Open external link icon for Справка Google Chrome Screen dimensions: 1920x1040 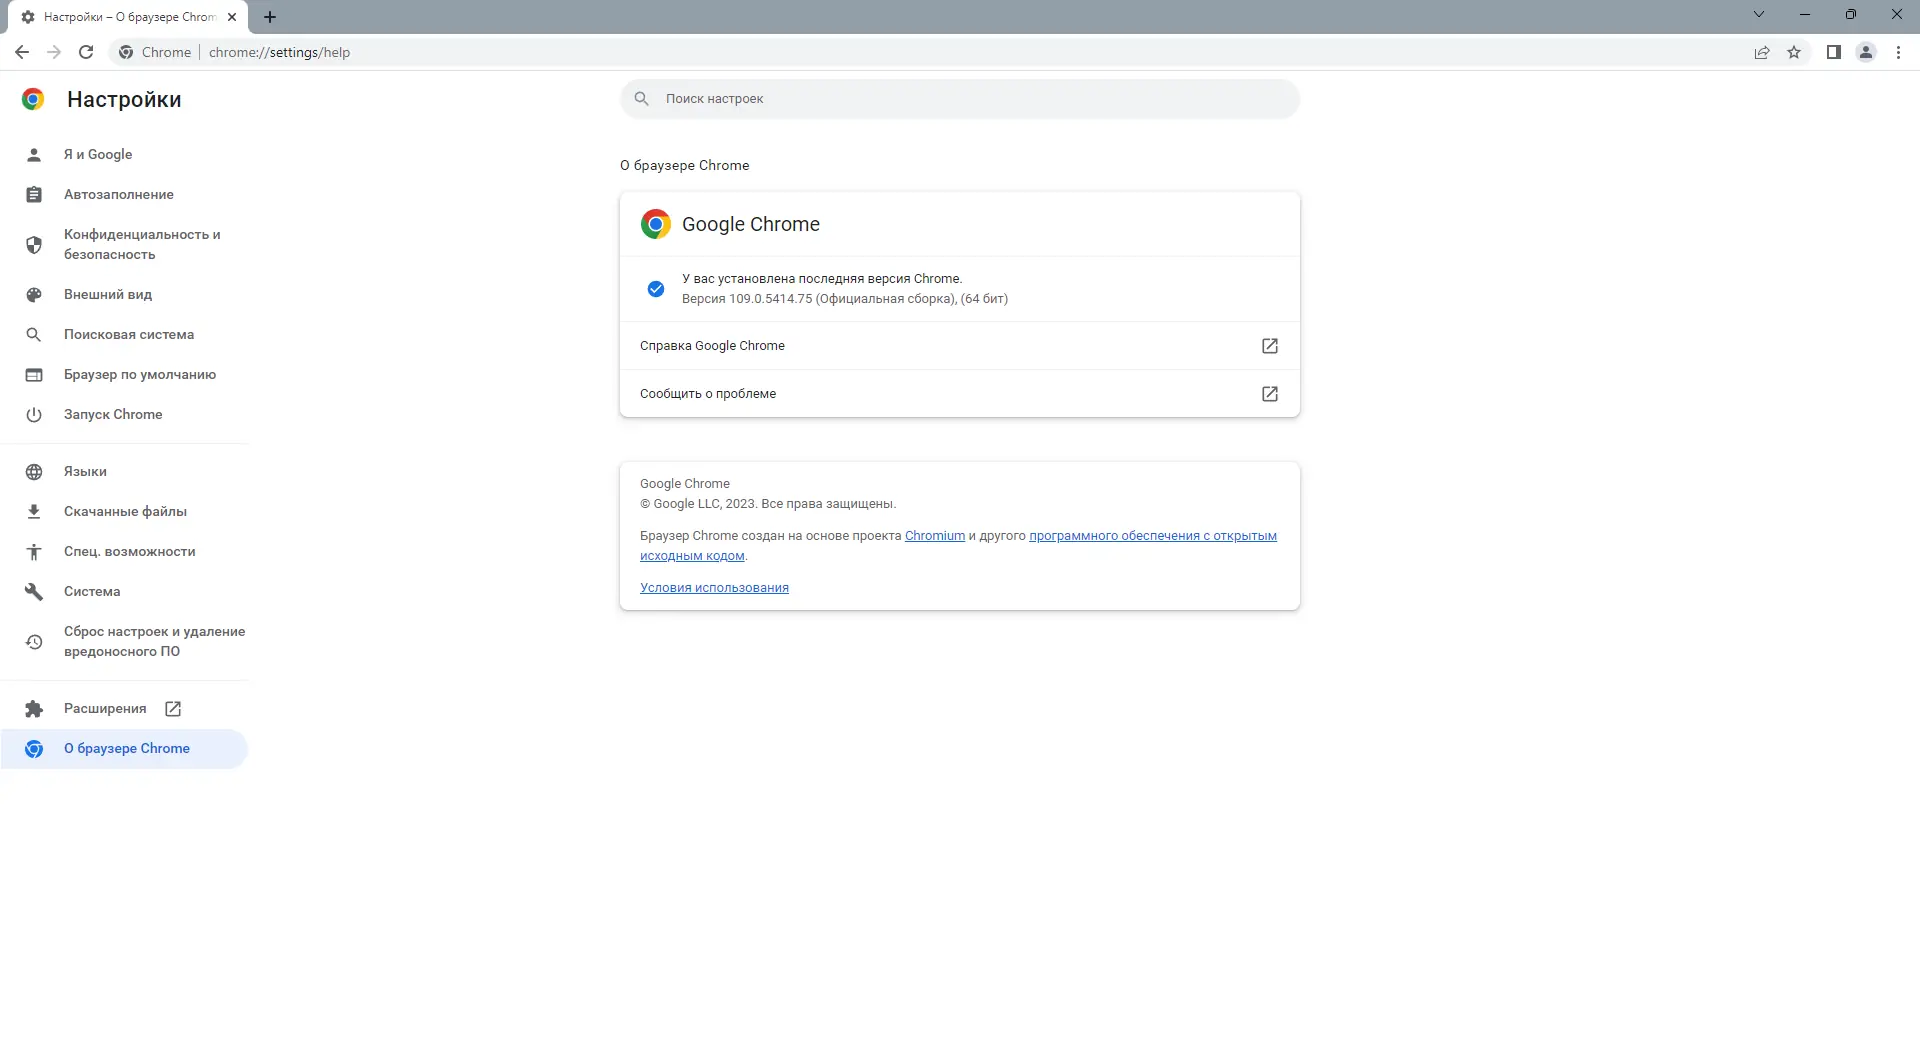pyautogui.click(x=1270, y=346)
